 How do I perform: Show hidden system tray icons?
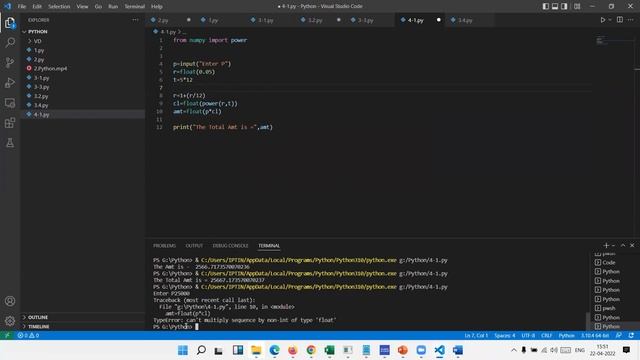click(x=514, y=350)
